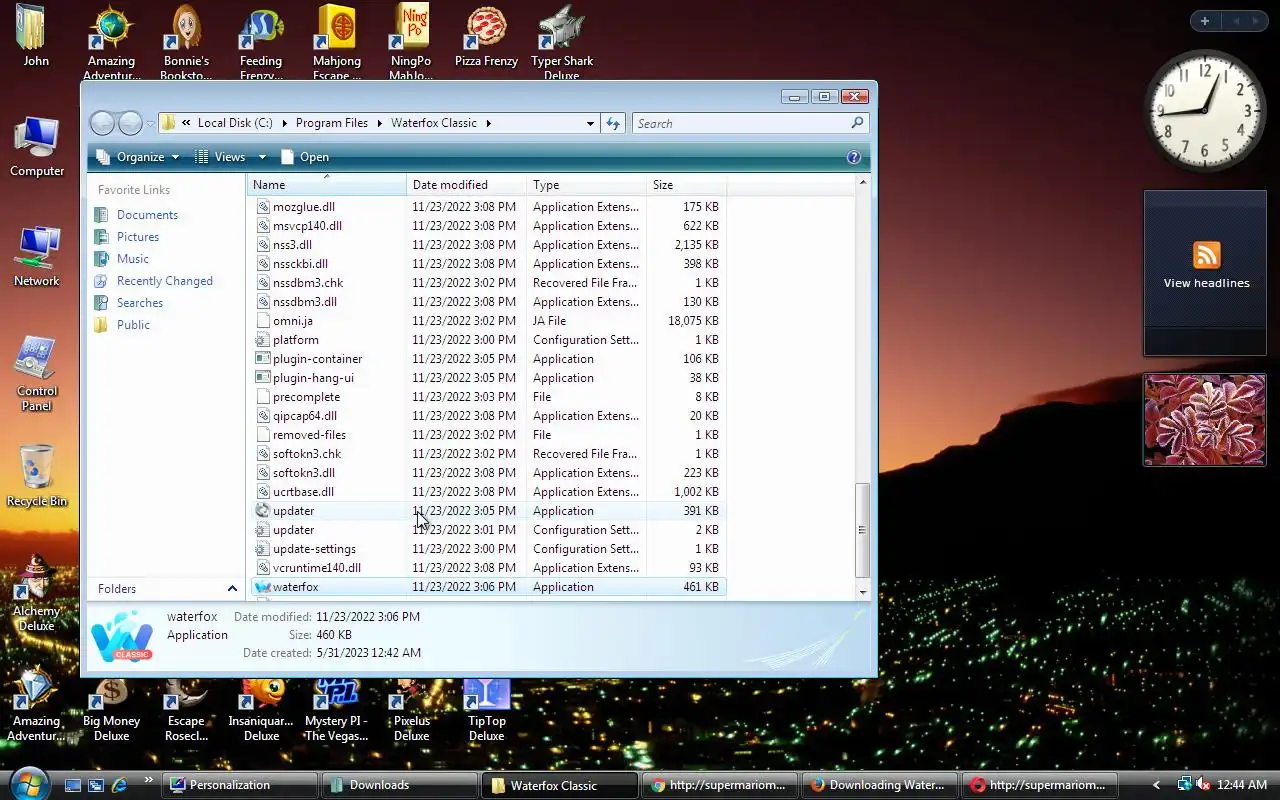Launch Typer Shark Deluxe icon
Viewport: 1280px width, 800px height.
(562, 42)
